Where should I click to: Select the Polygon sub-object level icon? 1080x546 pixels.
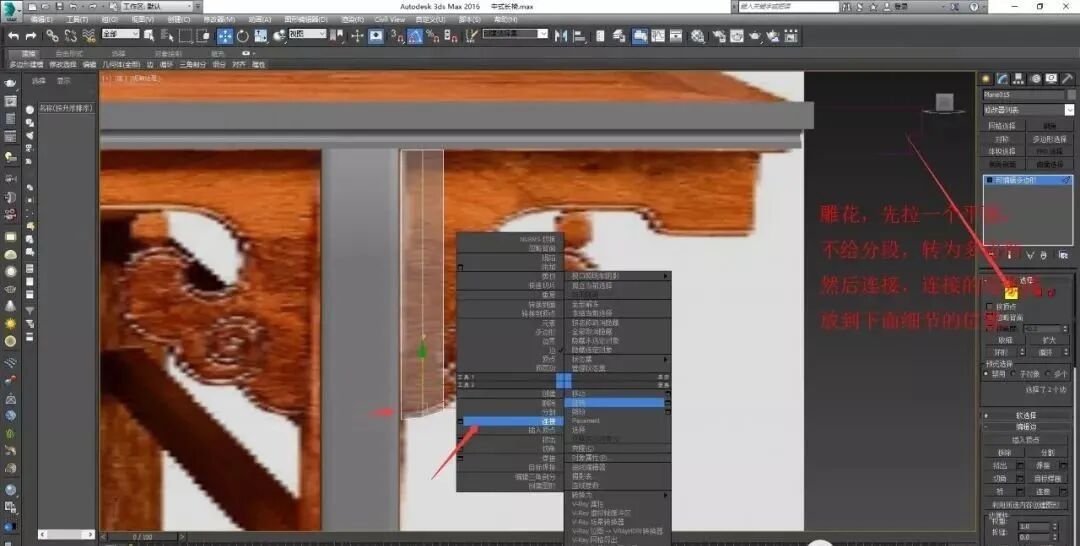pyautogui.click(x=1037, y=293)
